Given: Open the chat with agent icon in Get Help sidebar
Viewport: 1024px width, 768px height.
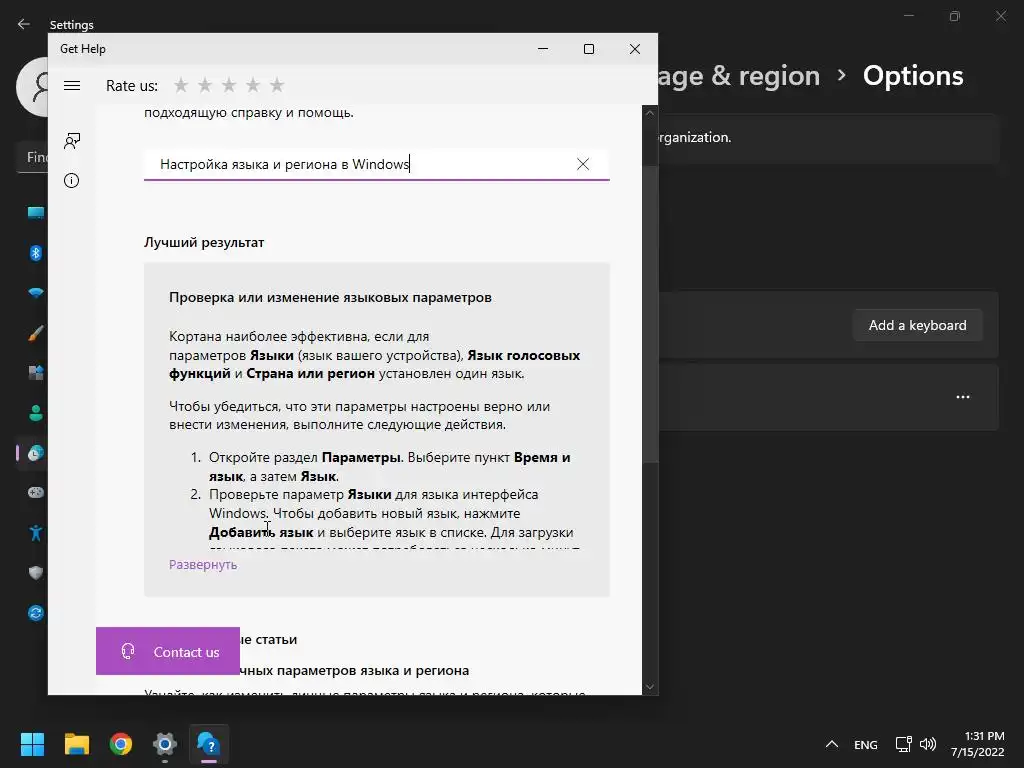Looking at the screenshot, I should (72, 140).
